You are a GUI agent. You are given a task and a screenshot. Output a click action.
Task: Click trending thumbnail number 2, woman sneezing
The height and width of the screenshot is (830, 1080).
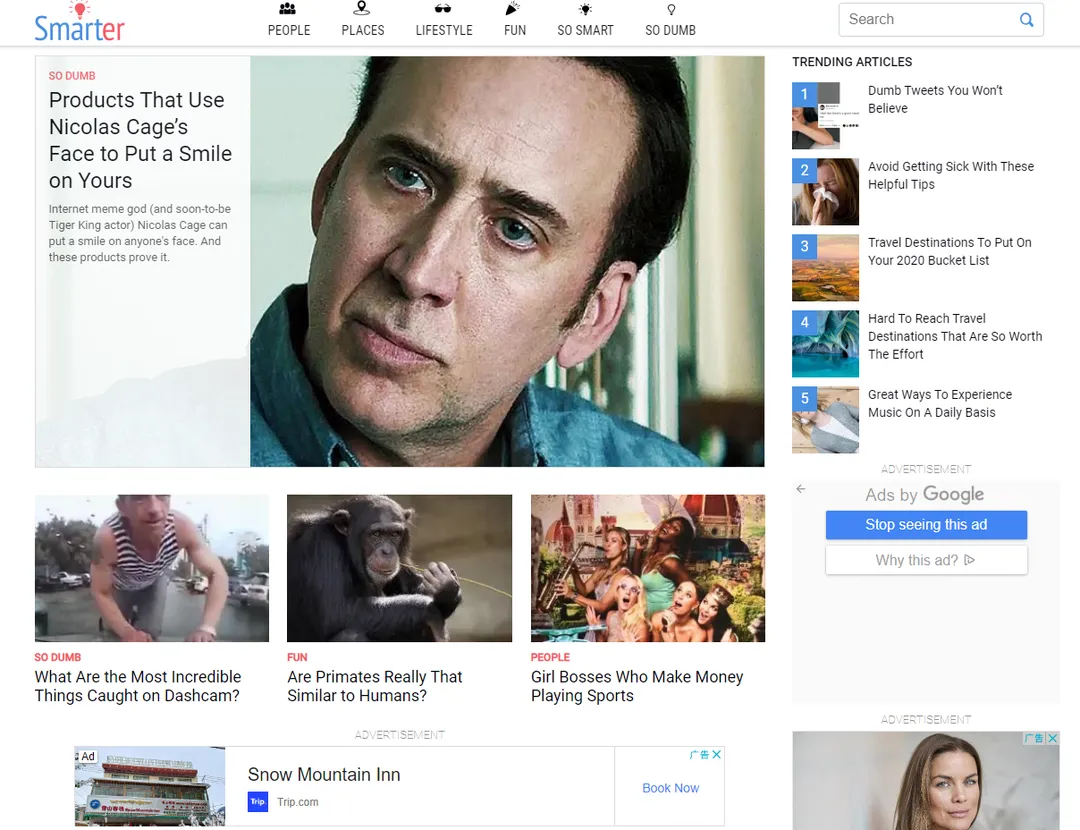point(825,191)
